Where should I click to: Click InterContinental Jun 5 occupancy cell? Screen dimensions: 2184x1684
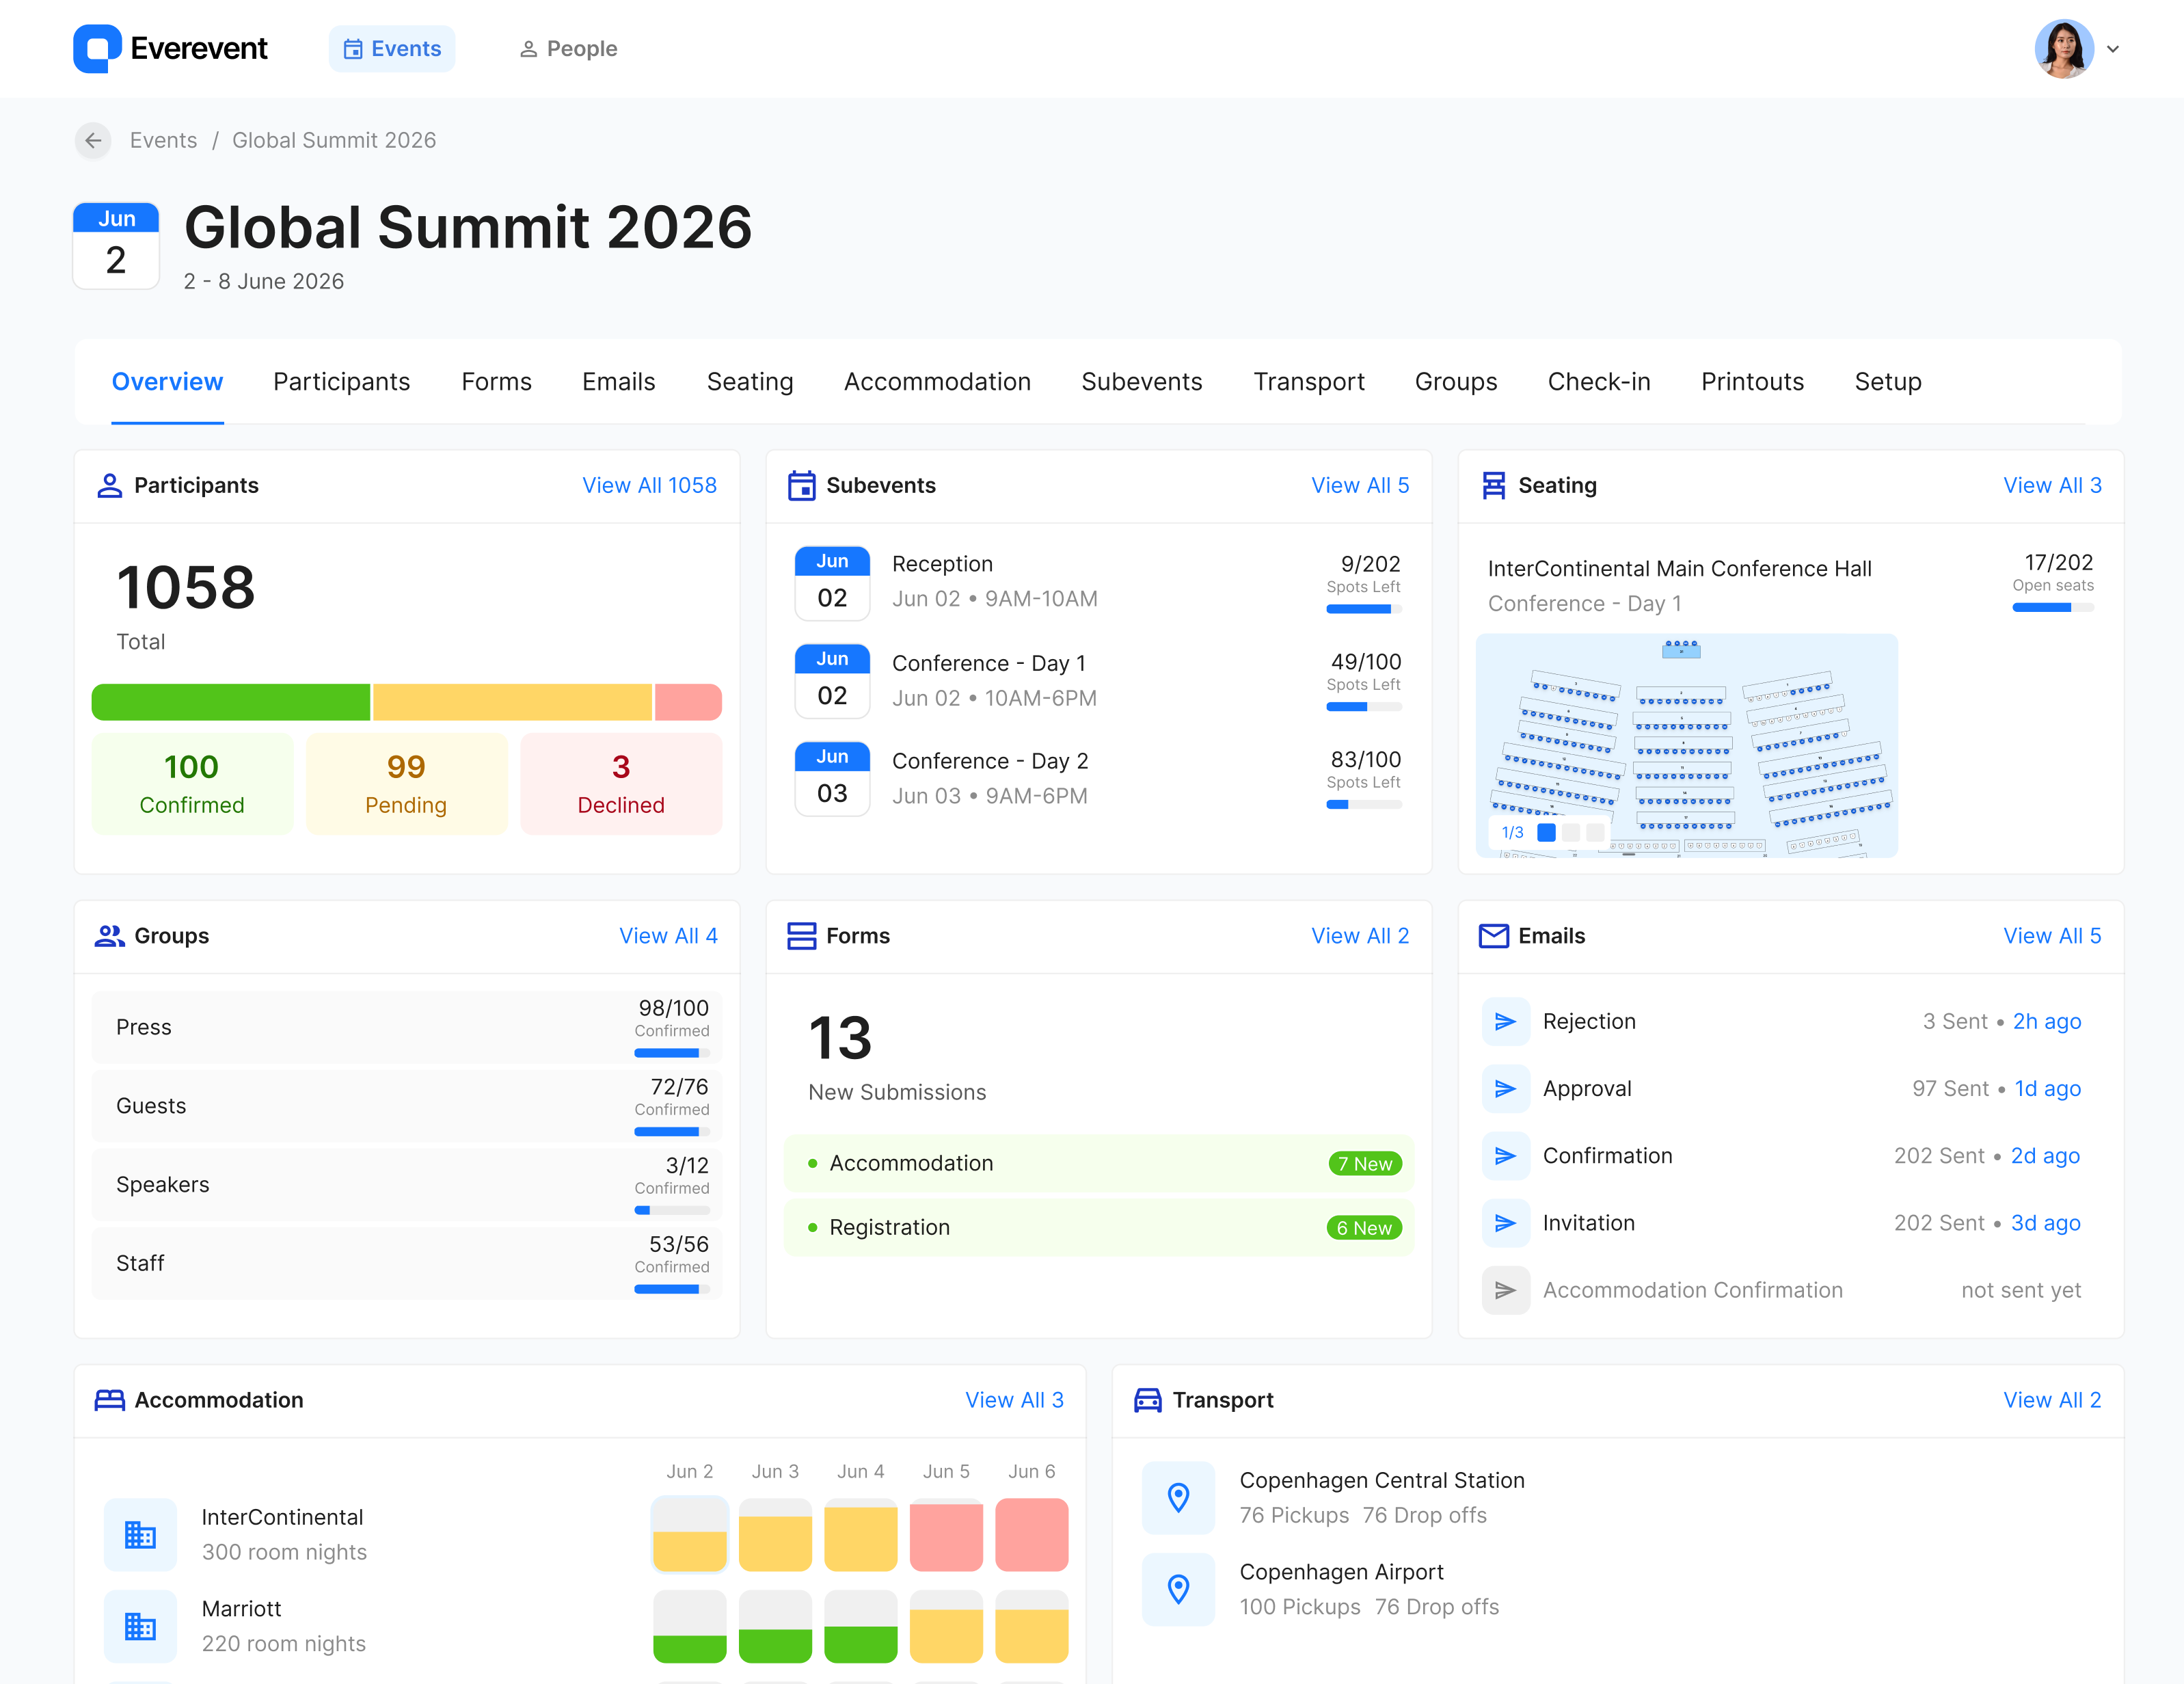[946, 1534]
